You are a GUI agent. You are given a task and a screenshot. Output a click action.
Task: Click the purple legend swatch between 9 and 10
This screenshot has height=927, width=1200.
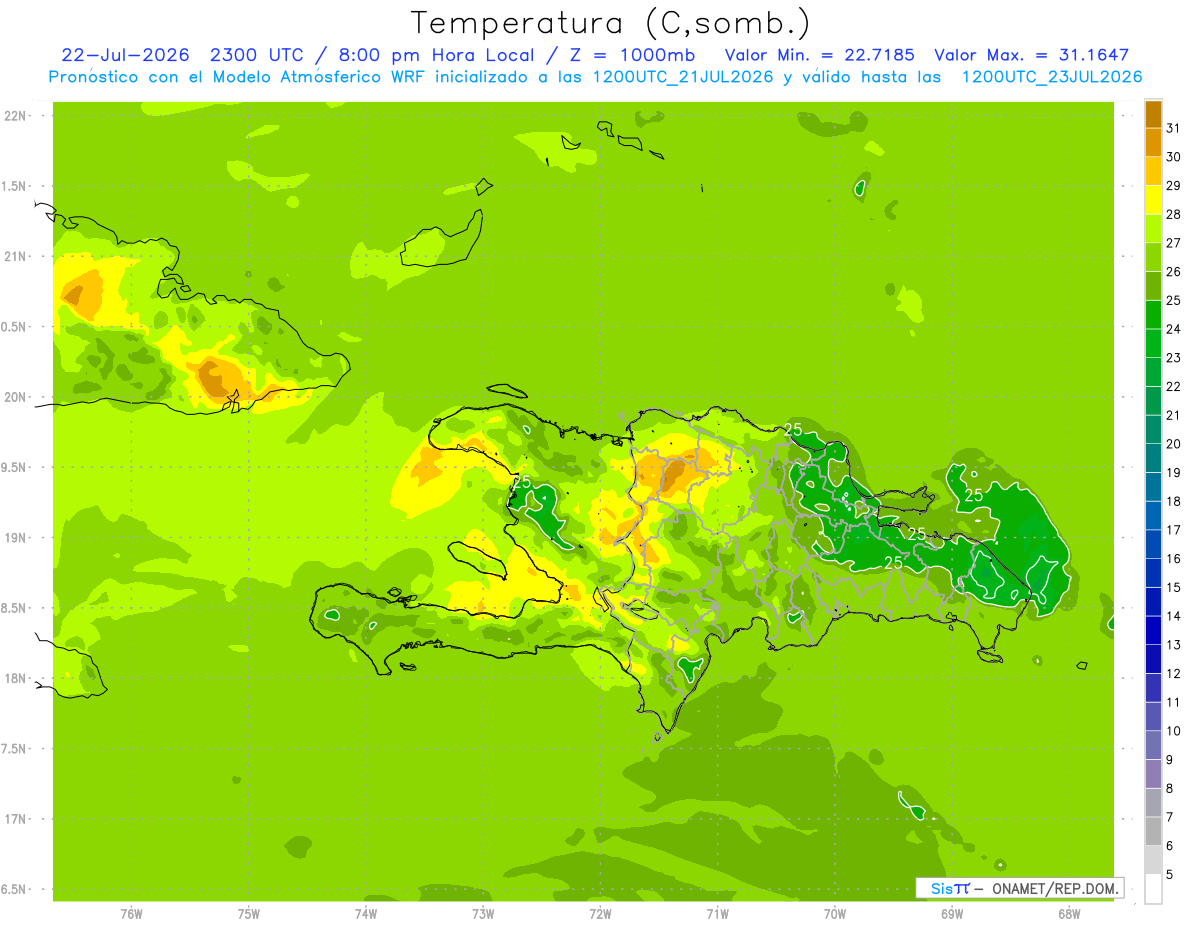pyautogui.click(x=1153, y=745)
